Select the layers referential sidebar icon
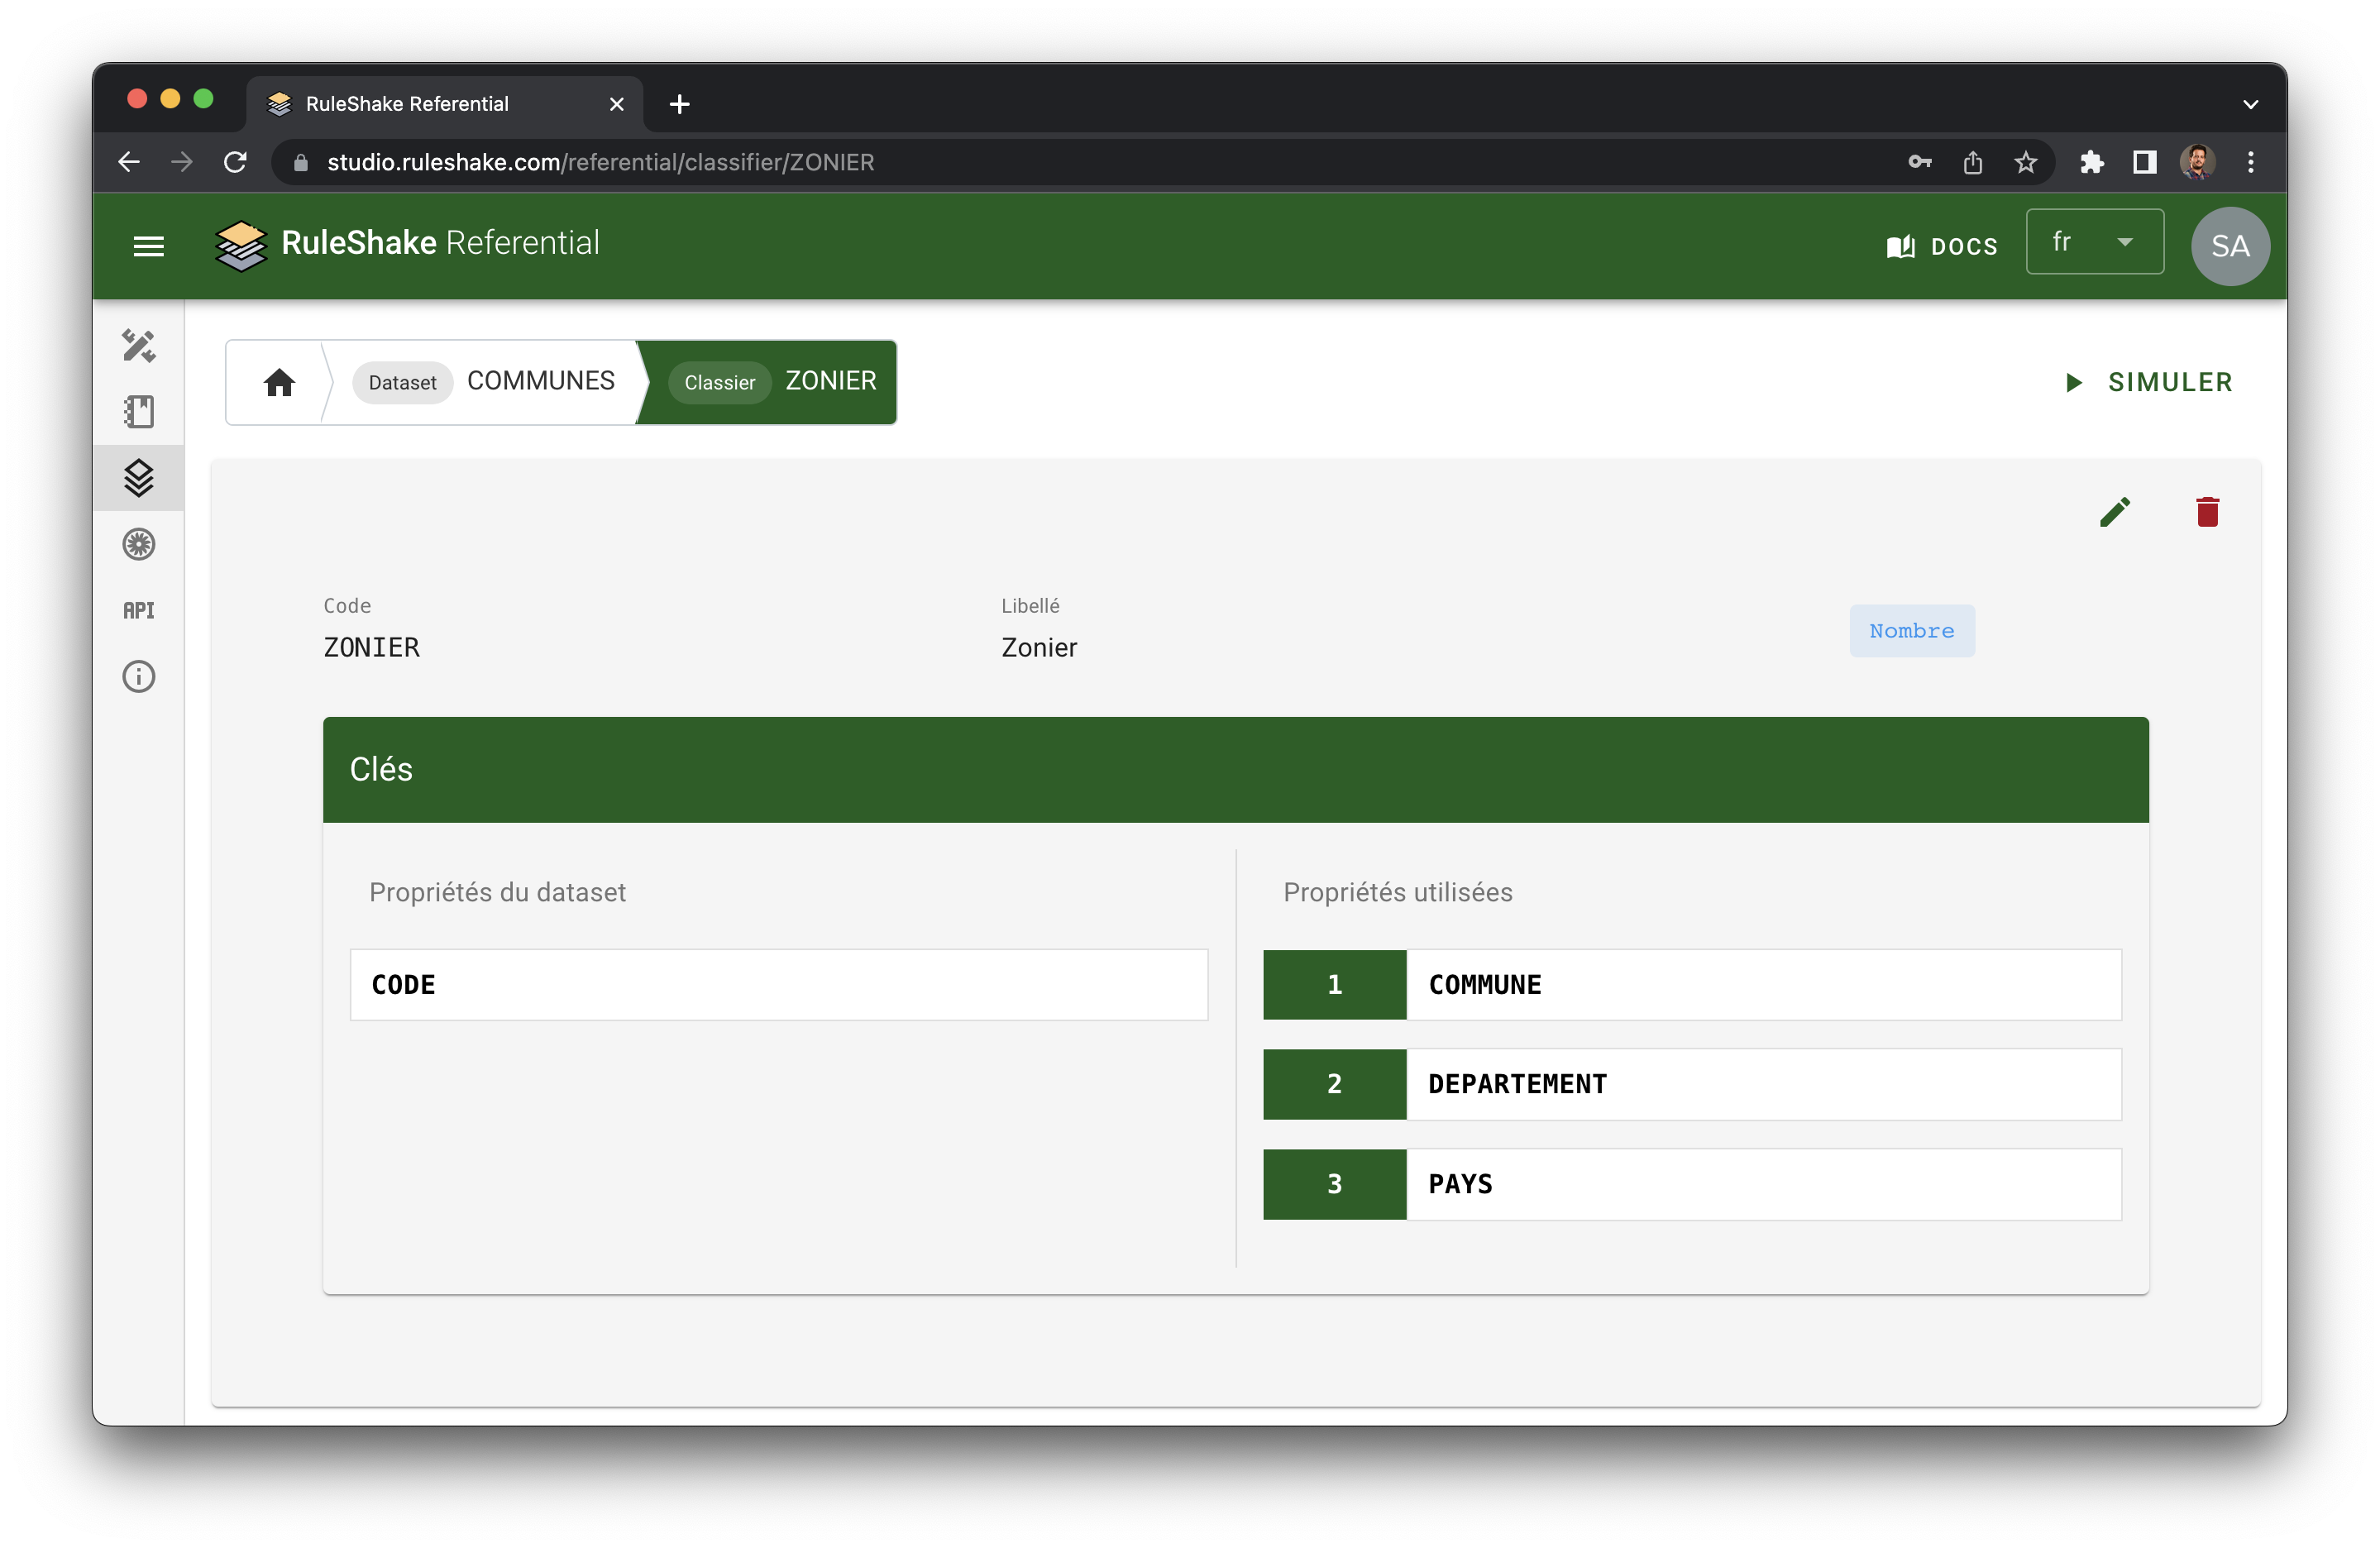The width and height of the screenshot is (2380, 1548). coord(139,478)
